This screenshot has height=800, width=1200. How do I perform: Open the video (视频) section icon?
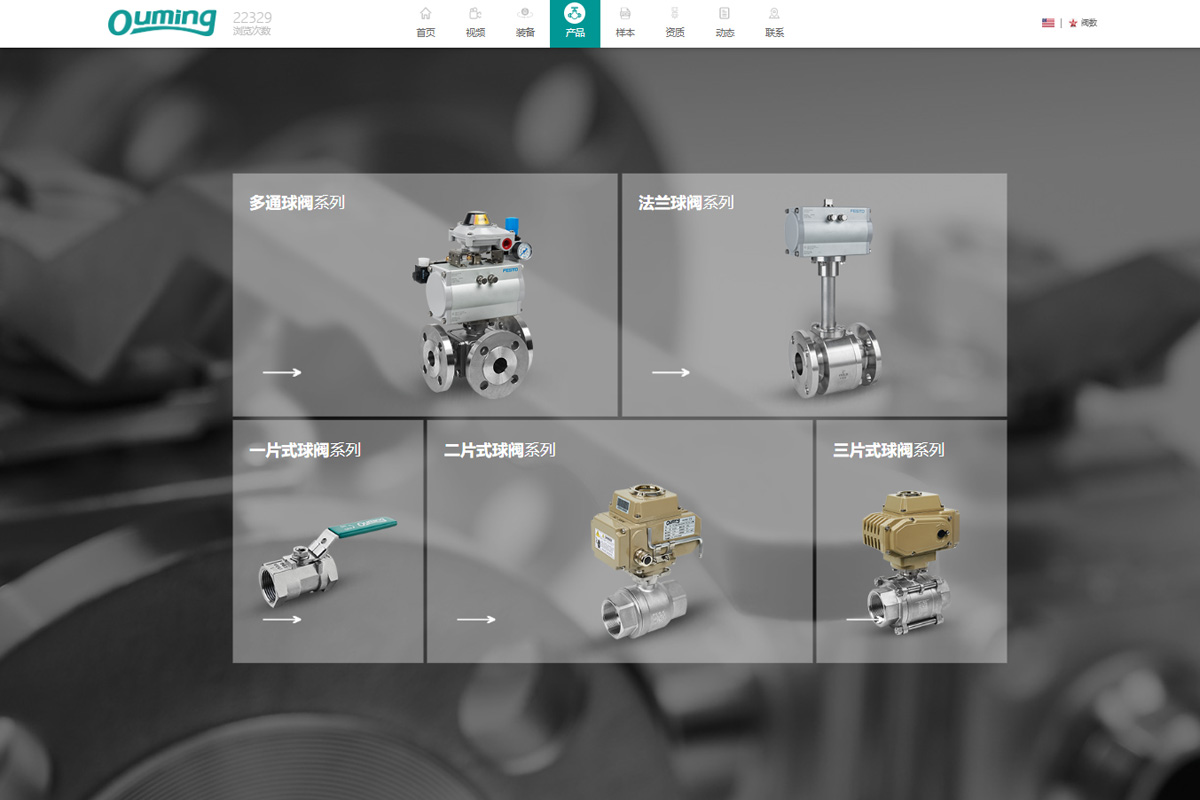coord(475,15)
